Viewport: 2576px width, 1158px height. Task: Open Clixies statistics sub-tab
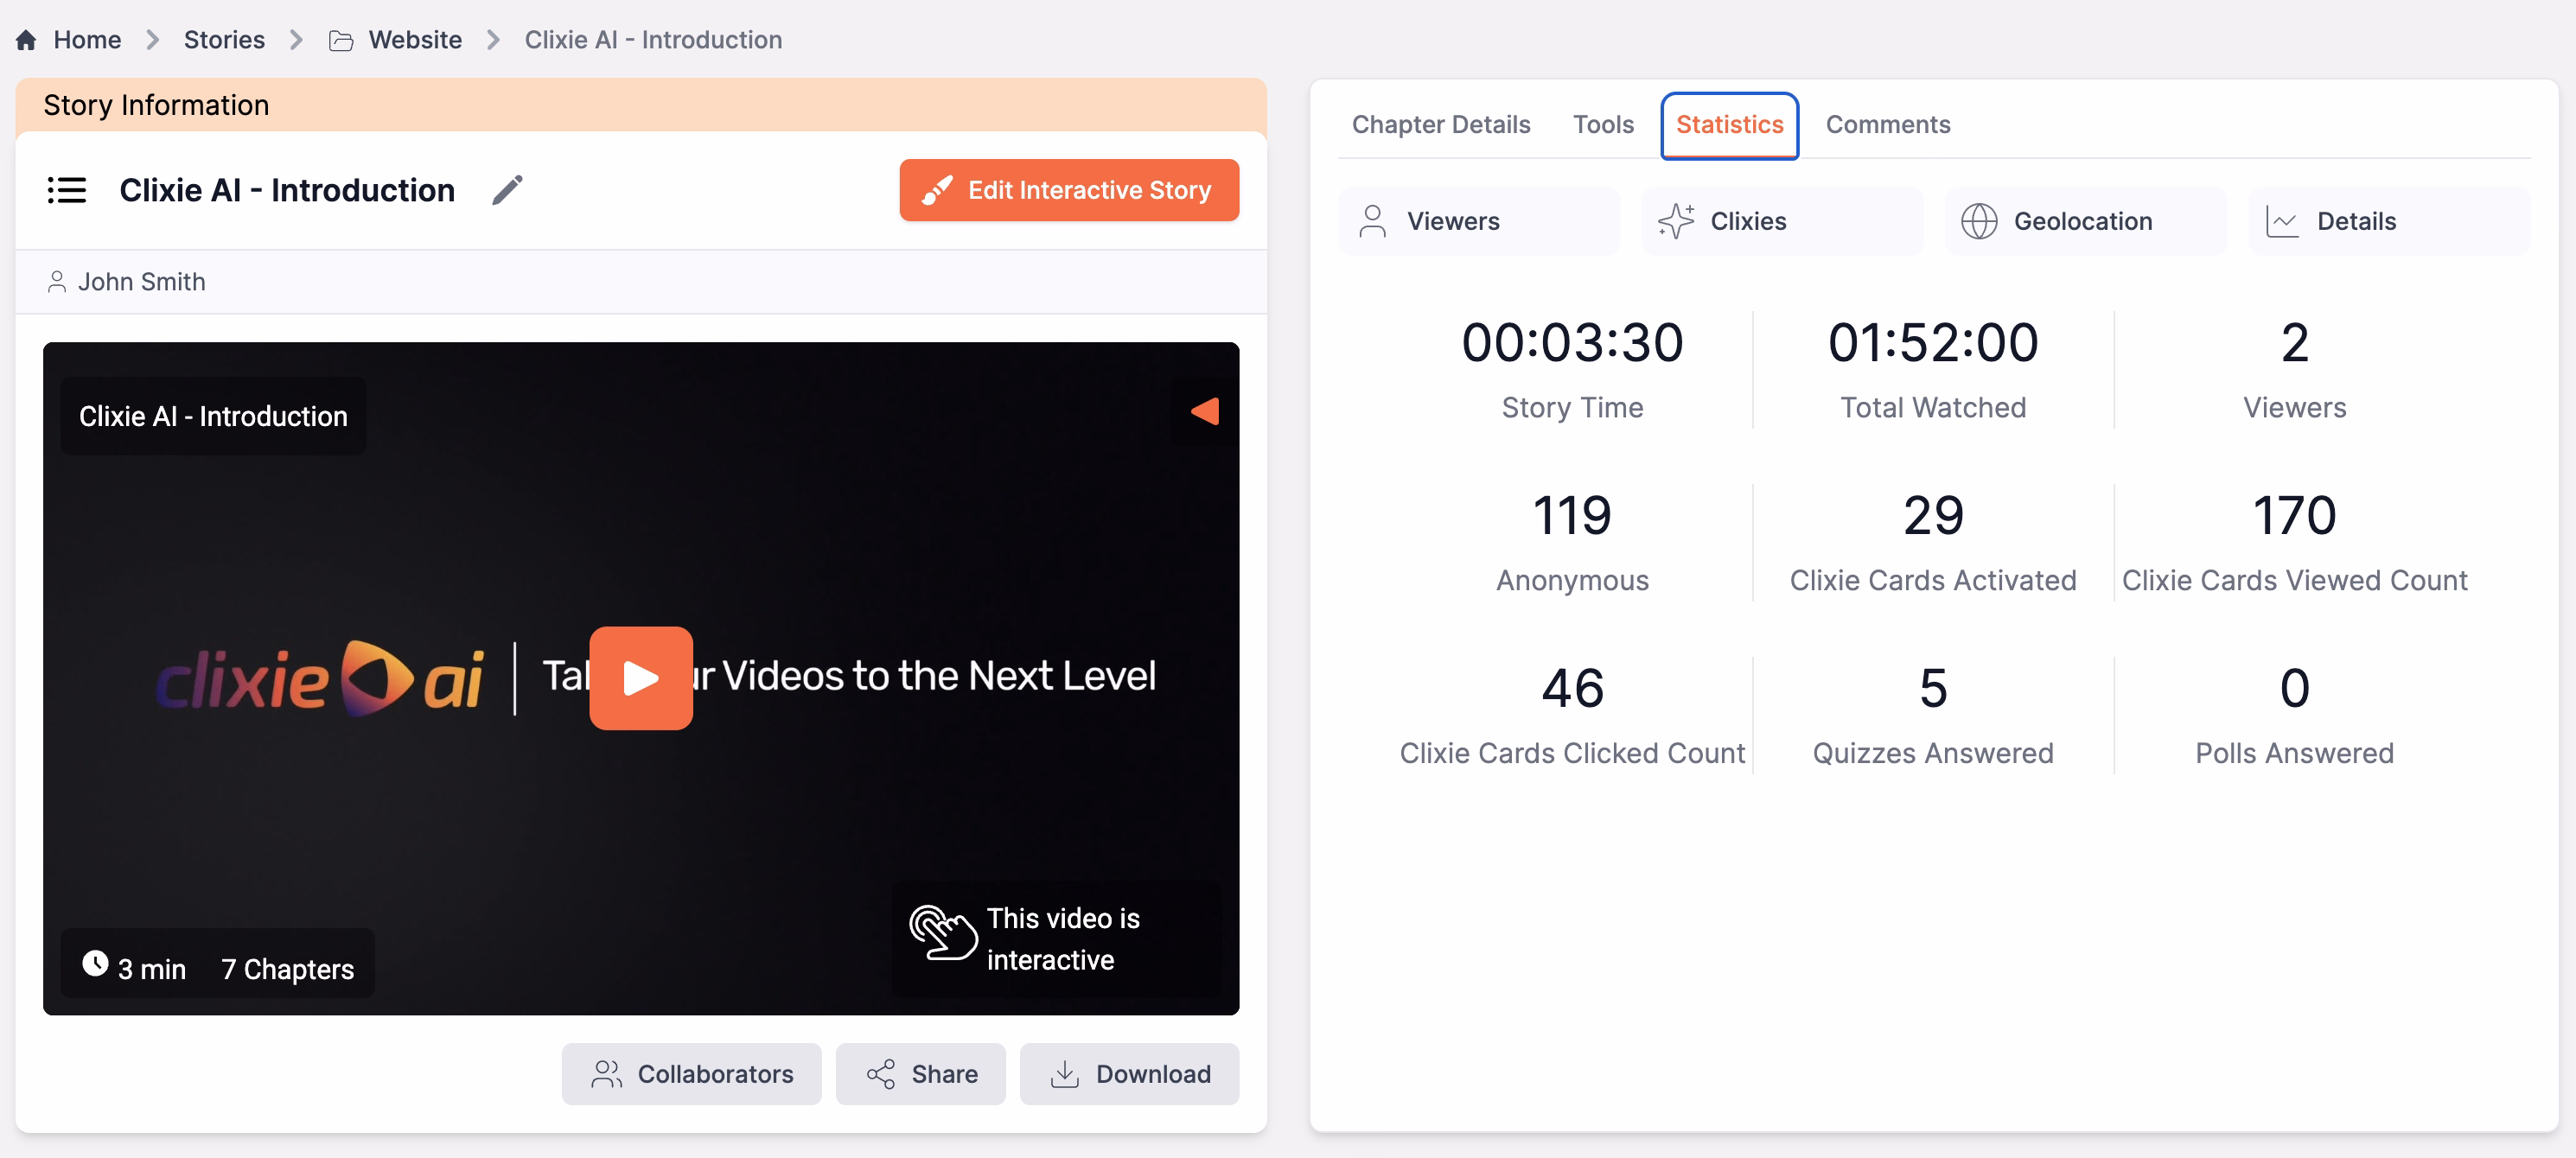click(1783, 221)
